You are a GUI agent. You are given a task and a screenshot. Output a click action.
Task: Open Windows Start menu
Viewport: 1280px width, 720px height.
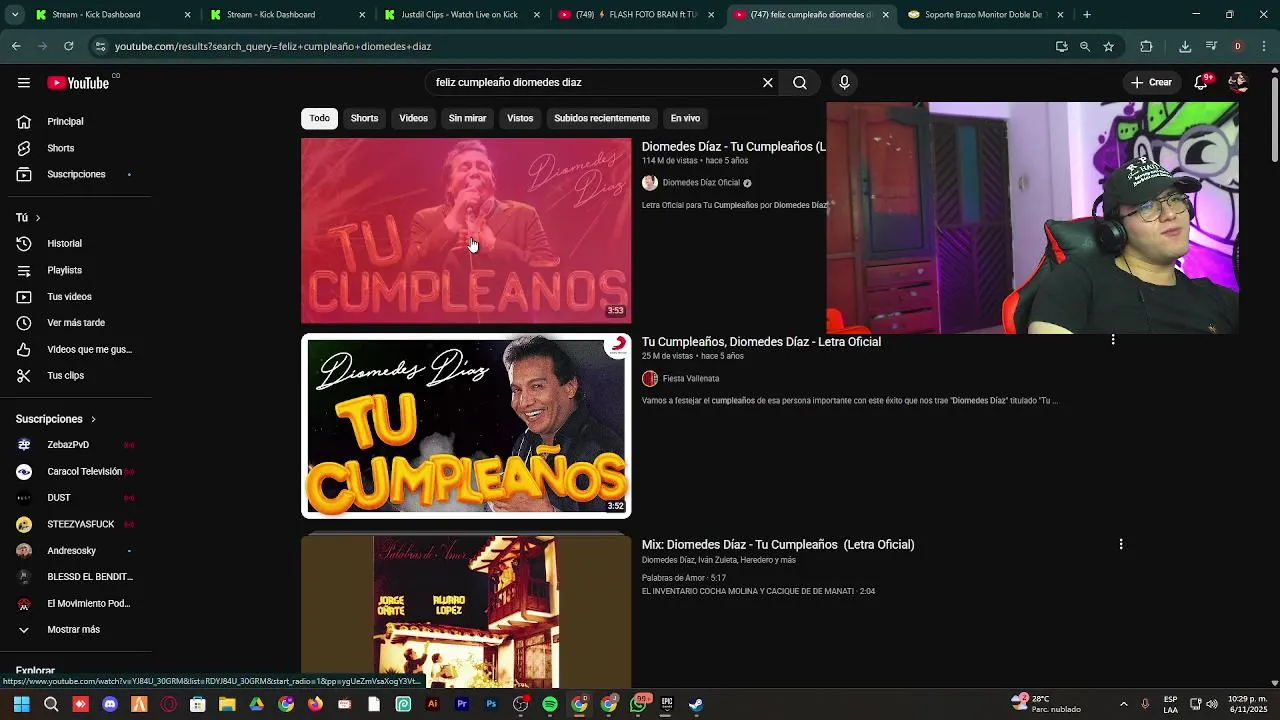[22, 704]
